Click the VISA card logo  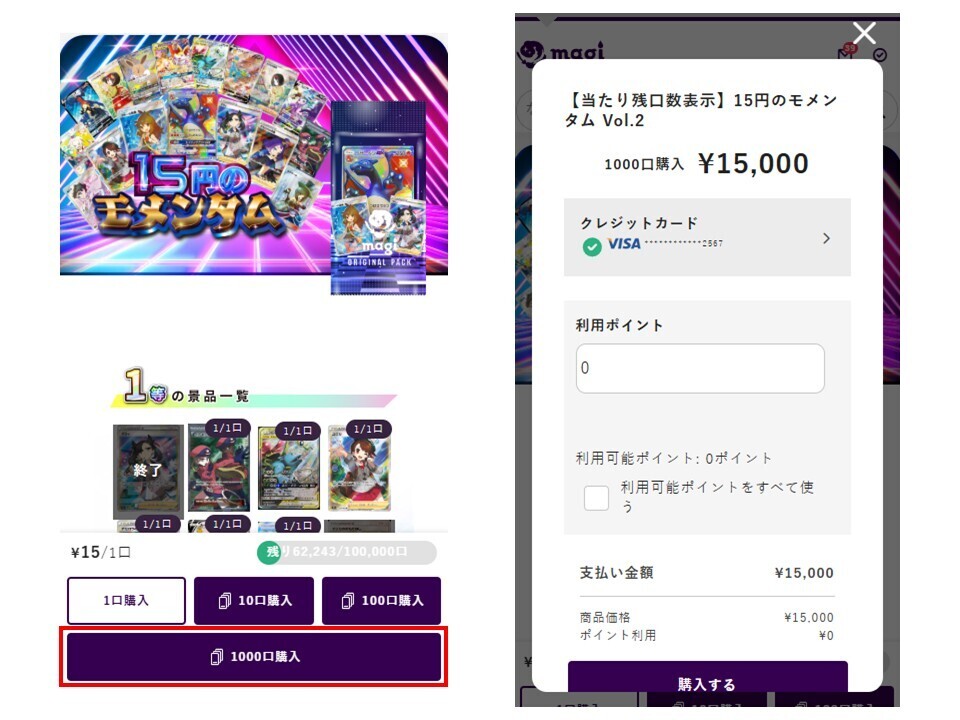(x=624, y=244)
